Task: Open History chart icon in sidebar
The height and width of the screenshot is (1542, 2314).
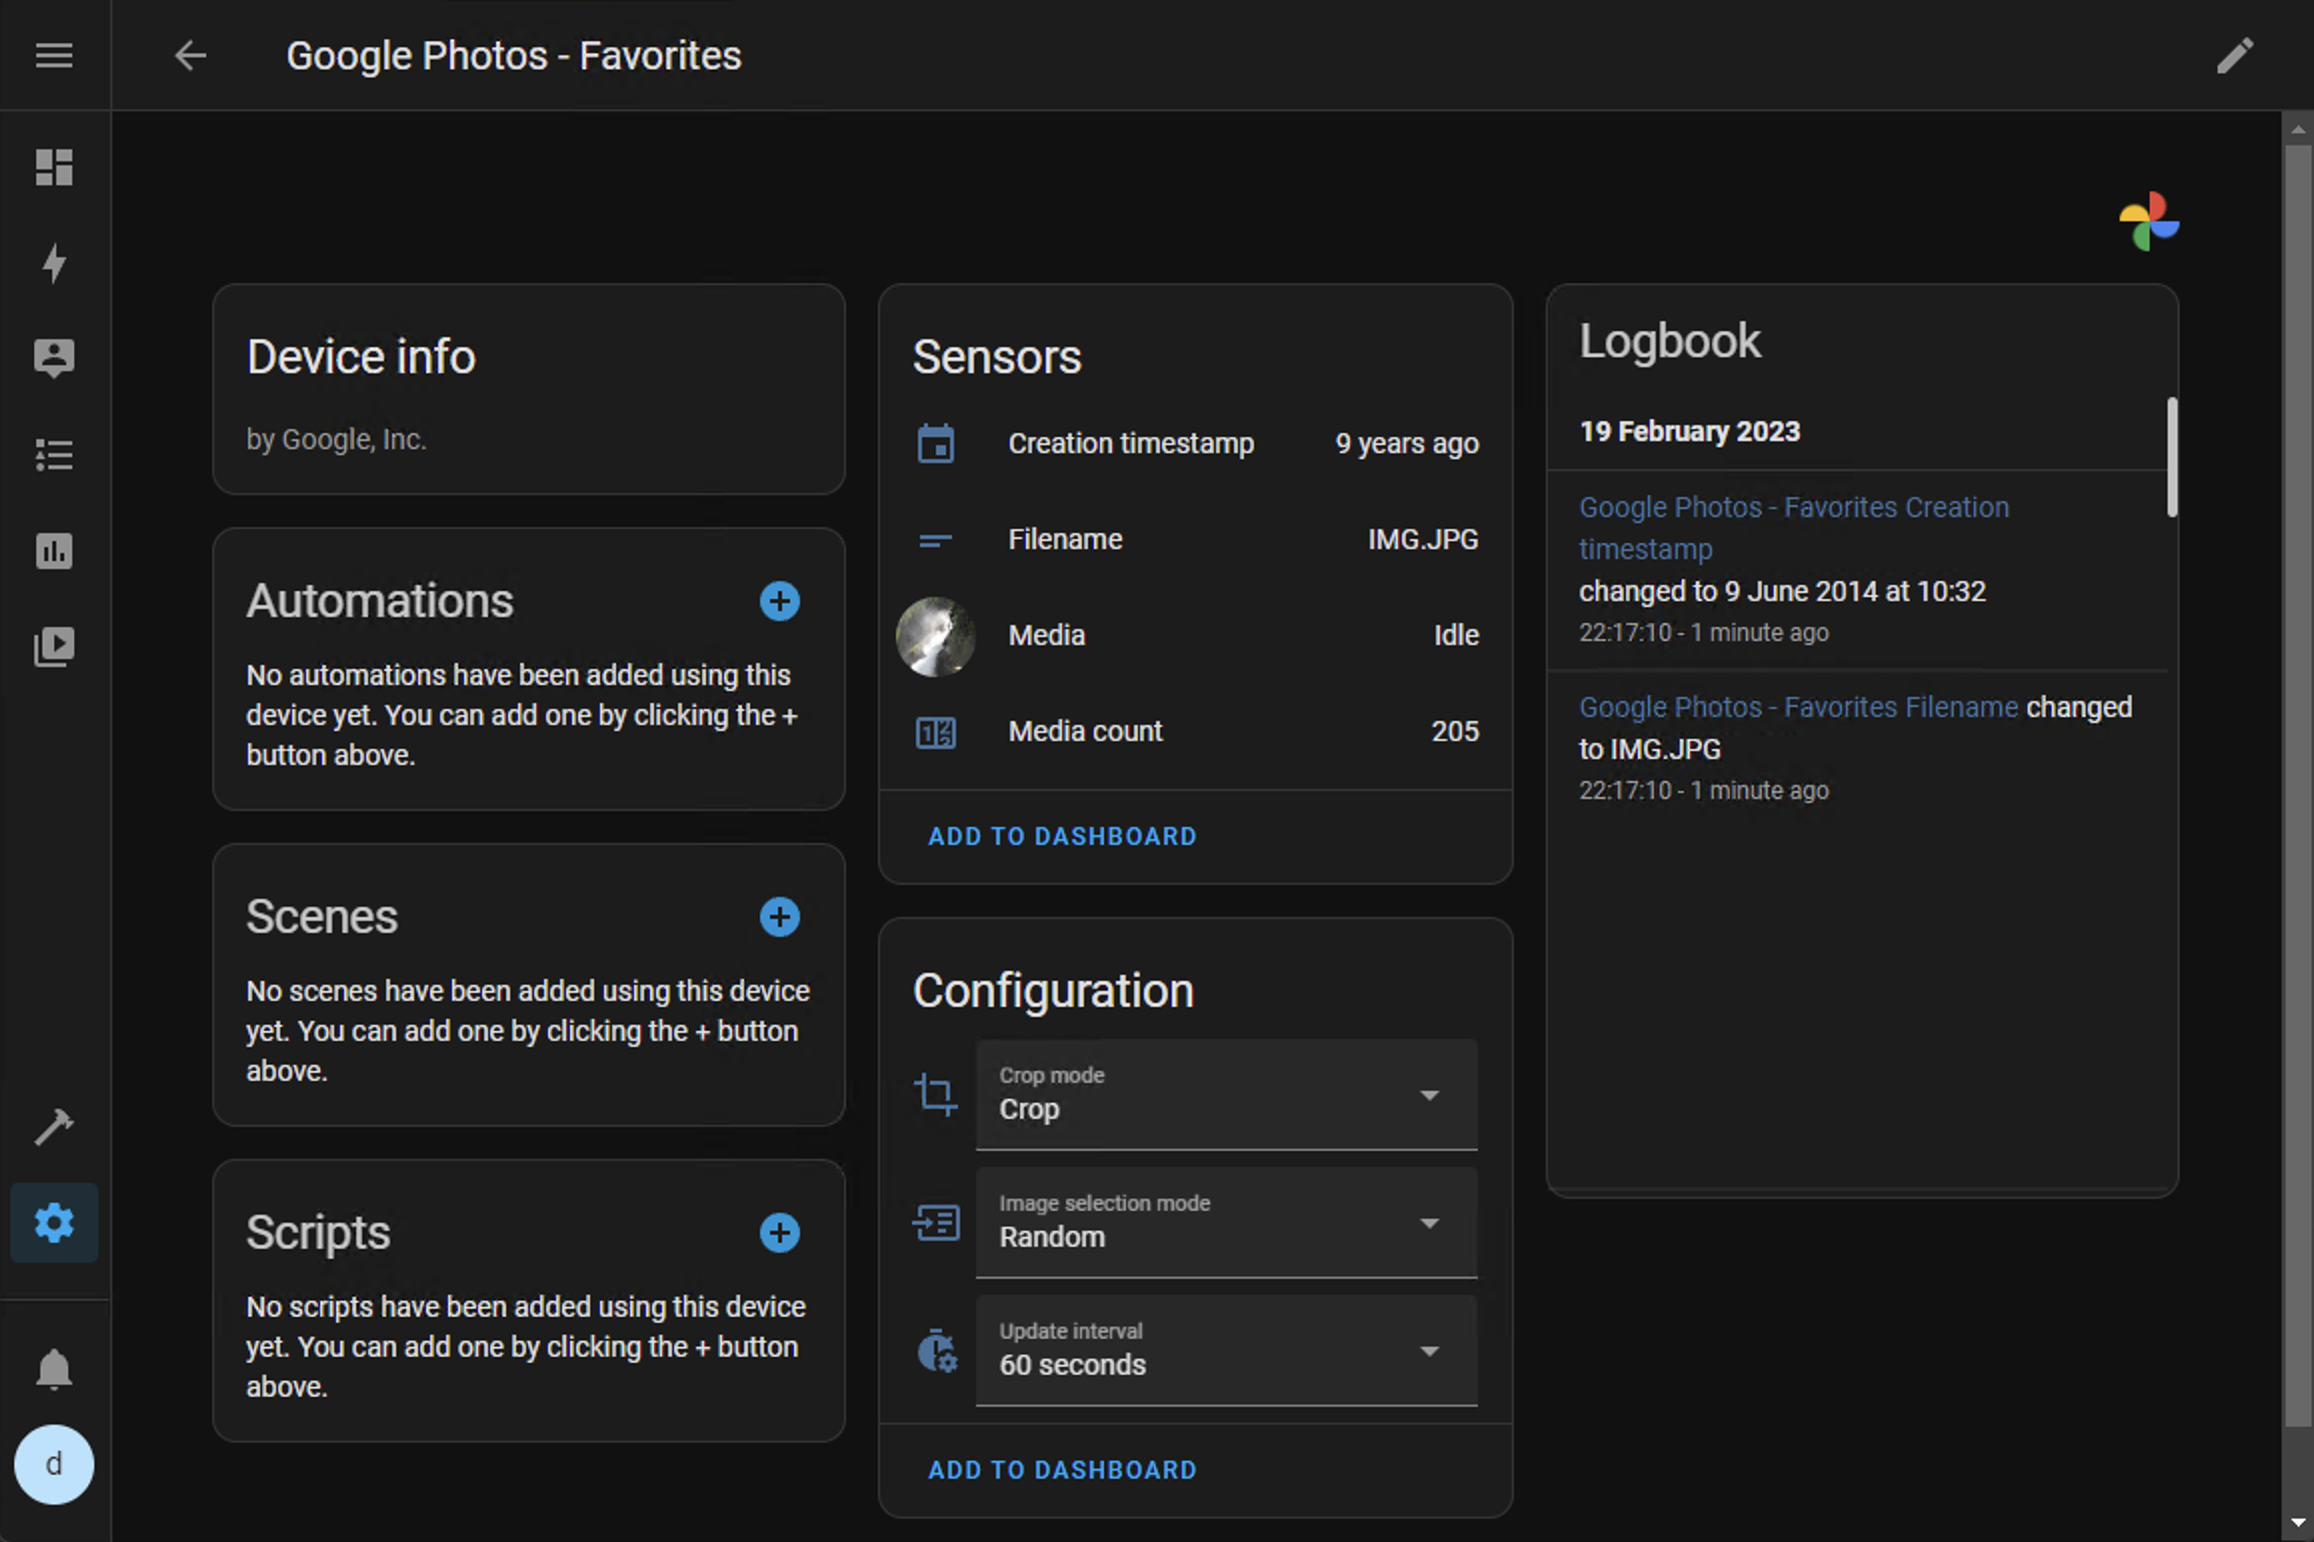Action: (54, 551)
